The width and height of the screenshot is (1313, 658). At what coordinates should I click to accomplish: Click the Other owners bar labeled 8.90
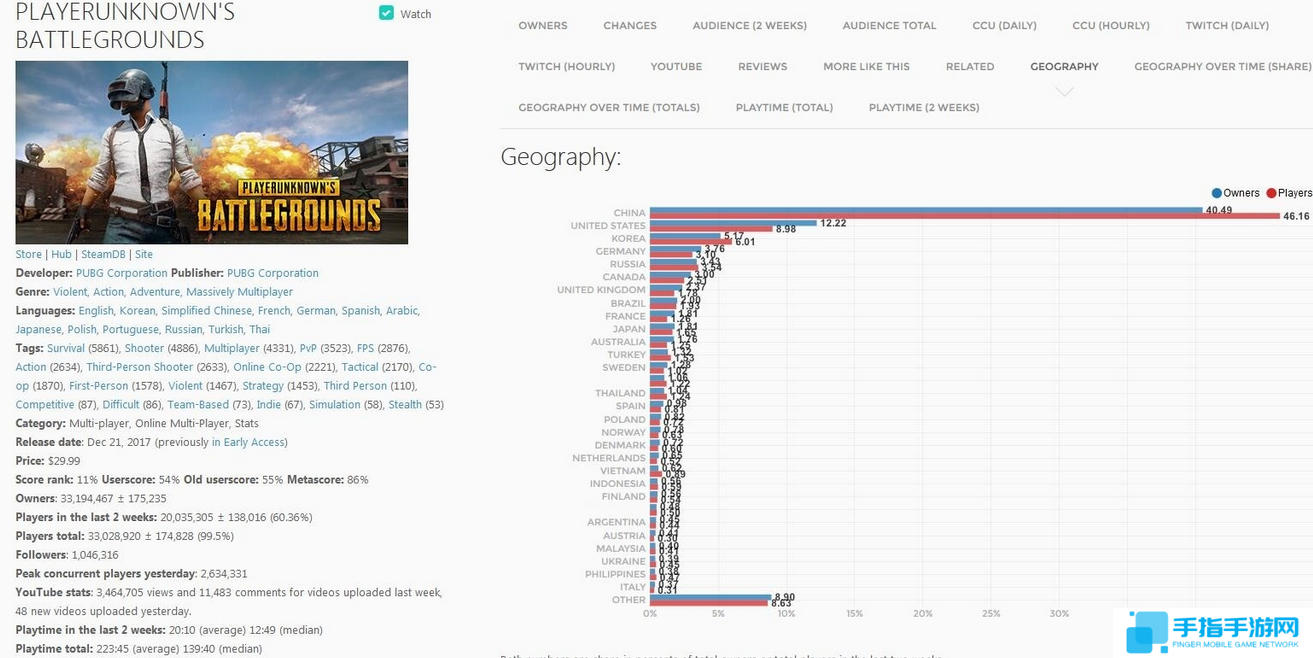coord(710,597)
